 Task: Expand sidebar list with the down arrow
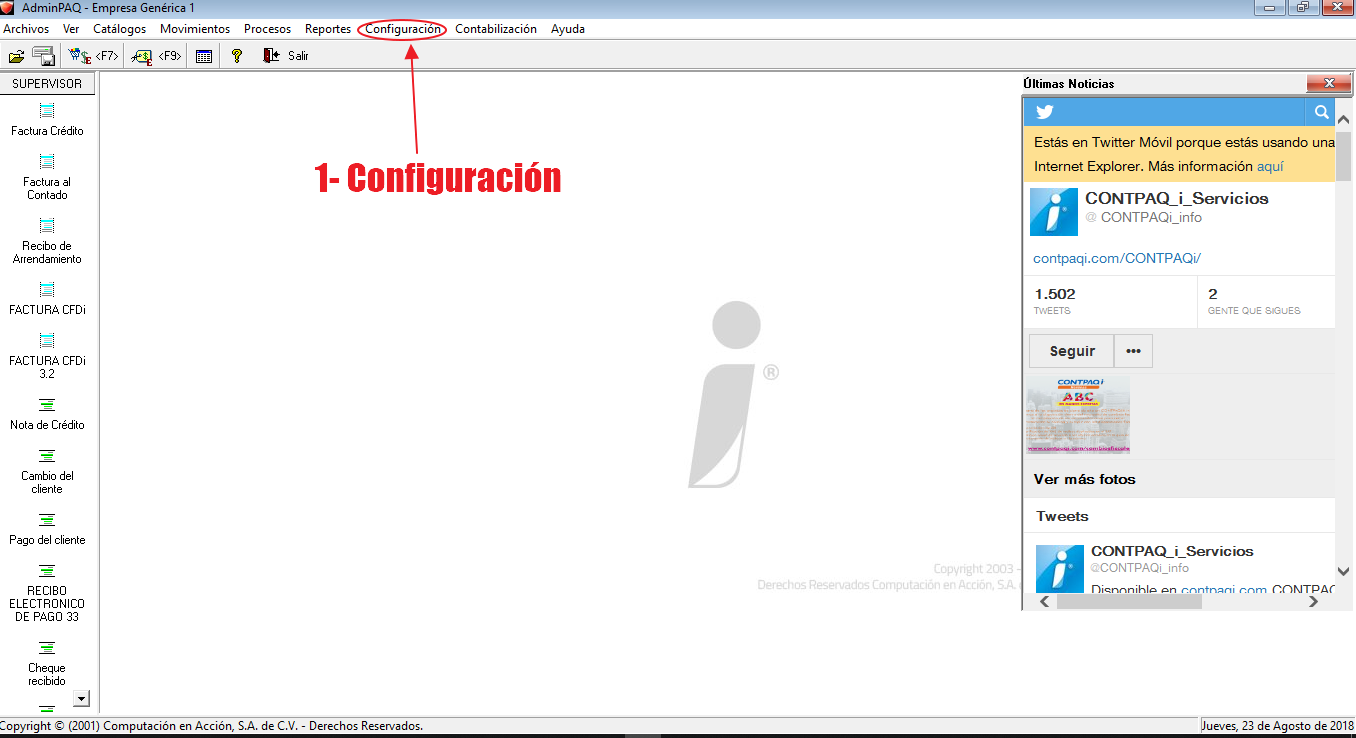coord(82,698)
